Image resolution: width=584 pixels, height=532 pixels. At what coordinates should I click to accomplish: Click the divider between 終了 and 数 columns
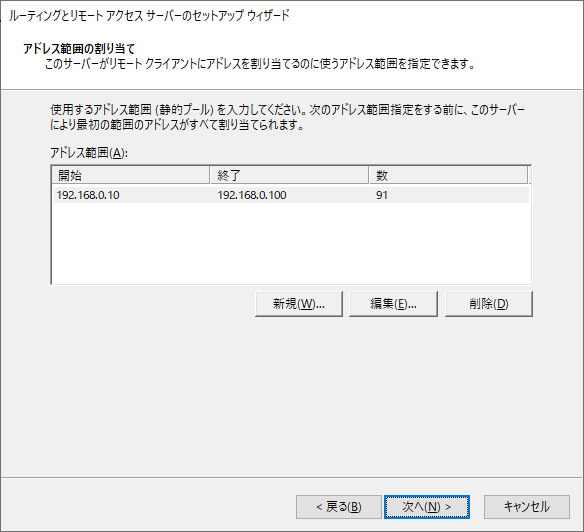pos(369,175)
